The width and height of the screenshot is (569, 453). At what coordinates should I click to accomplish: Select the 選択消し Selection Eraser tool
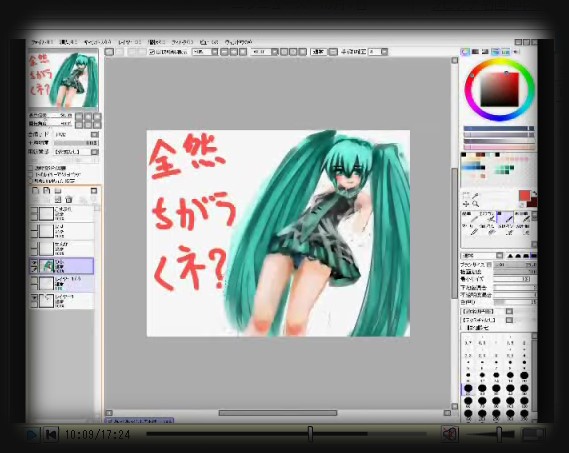click(523, 229)
